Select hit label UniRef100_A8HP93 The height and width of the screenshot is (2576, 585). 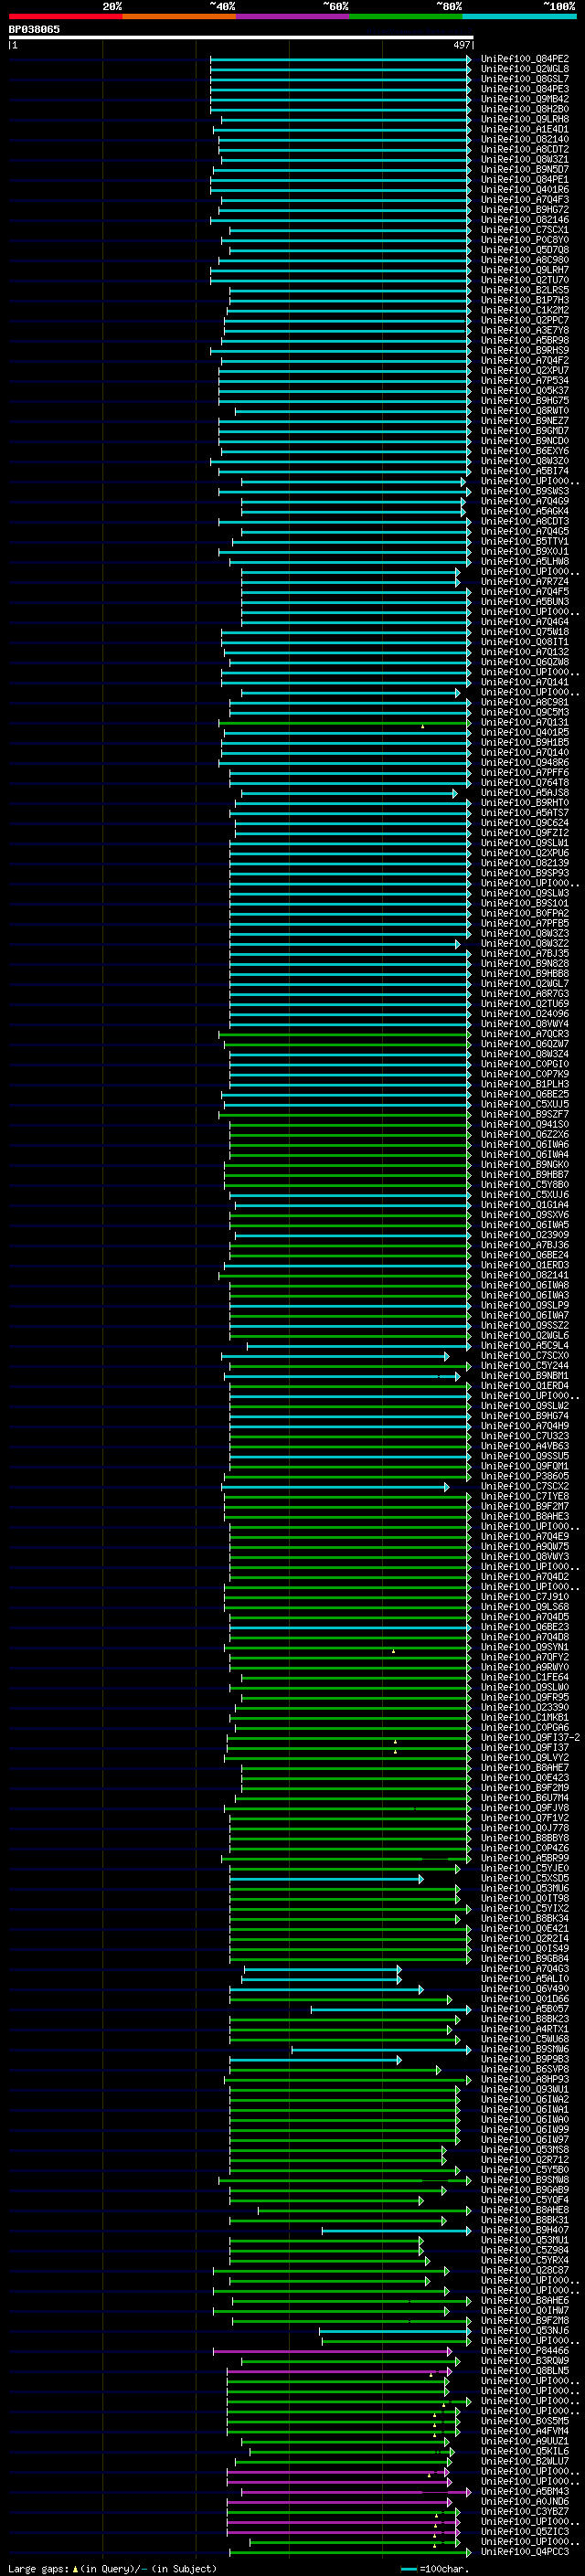pyautogui.click(x=525, y=2079)
